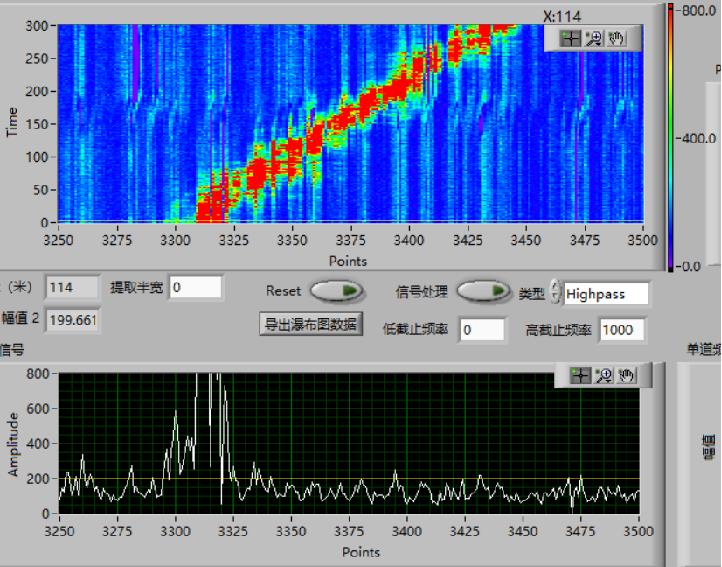
Task: Select zoom tool in amplitude graph palette
Action: point(604,375)
